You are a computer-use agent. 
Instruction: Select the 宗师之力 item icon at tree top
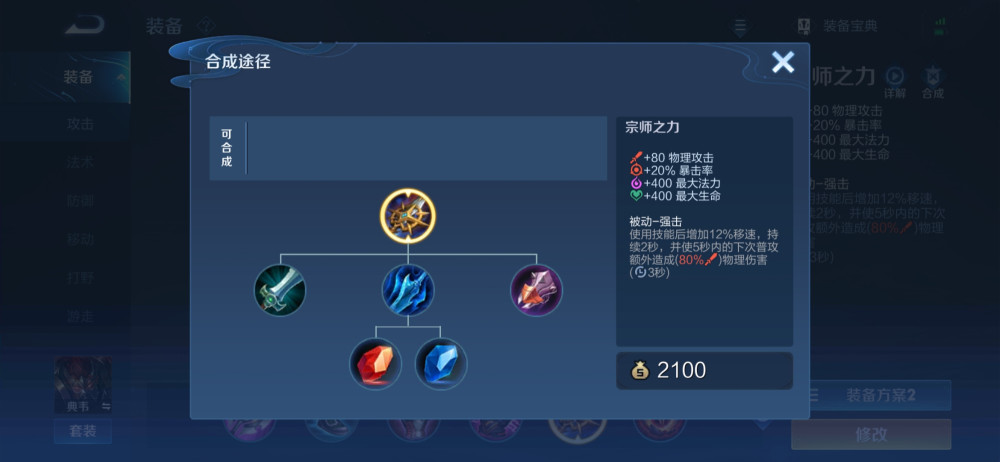pos(408,216)
